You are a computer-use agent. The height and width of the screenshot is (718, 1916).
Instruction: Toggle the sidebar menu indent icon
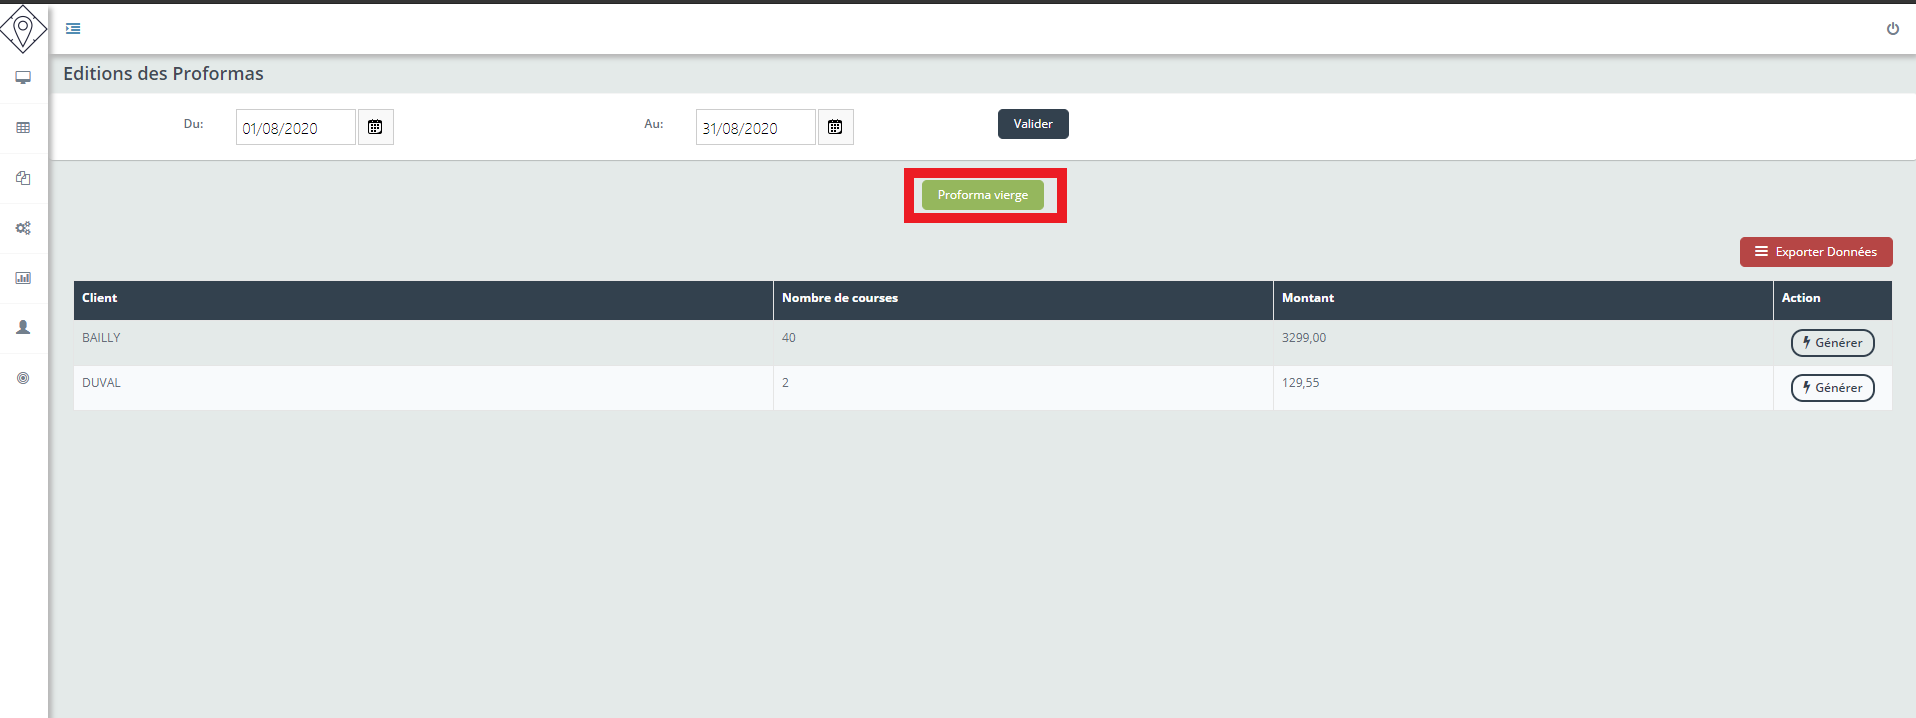(73, 29)
